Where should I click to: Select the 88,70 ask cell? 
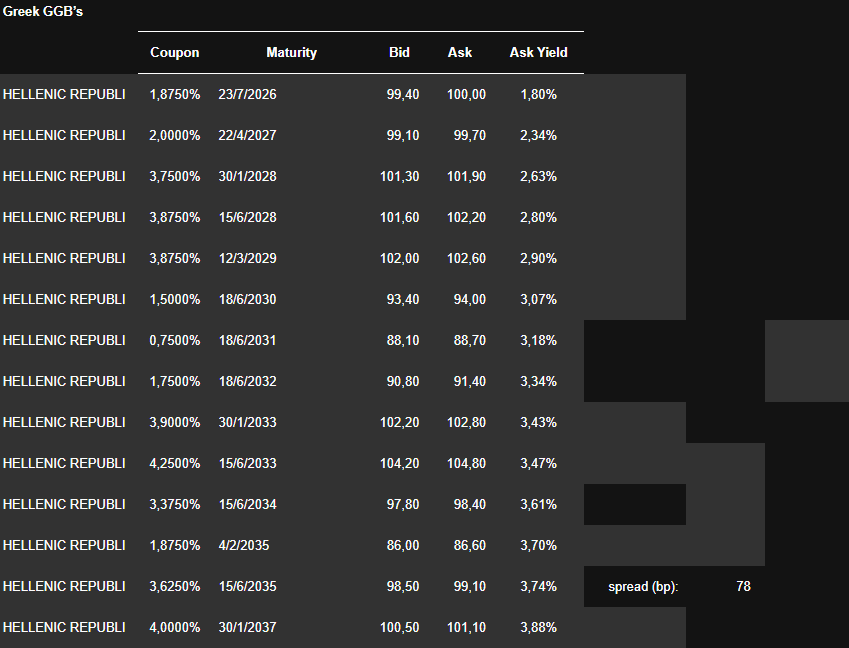(469, 341)
